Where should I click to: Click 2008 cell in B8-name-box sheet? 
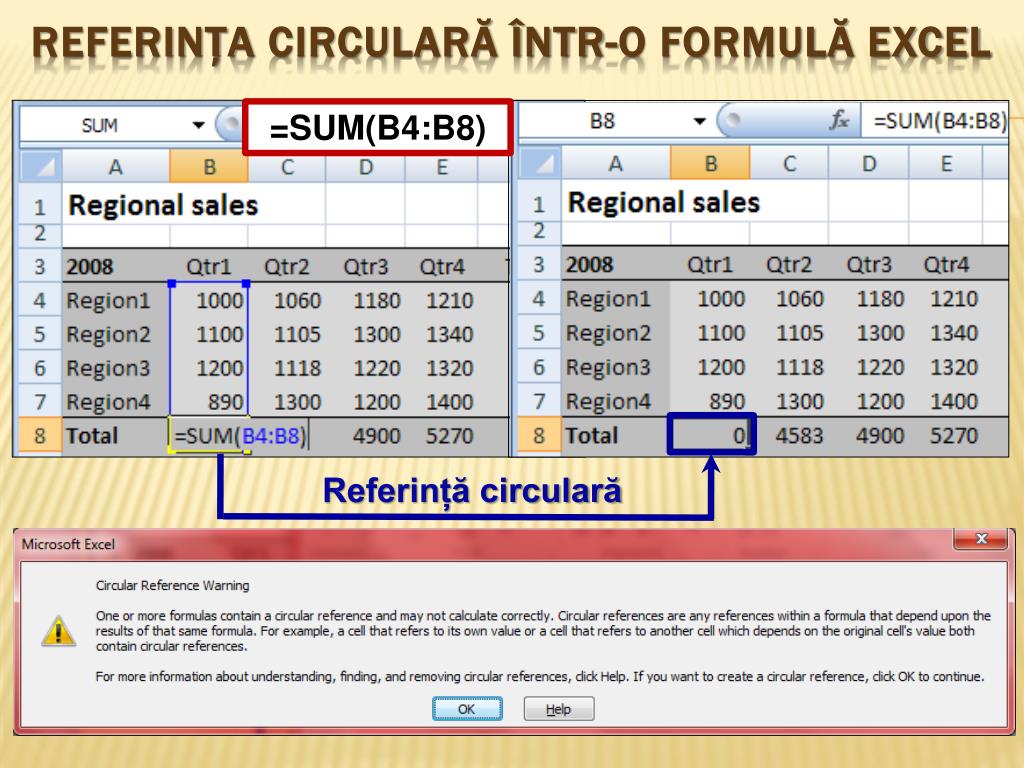point(590,264)
